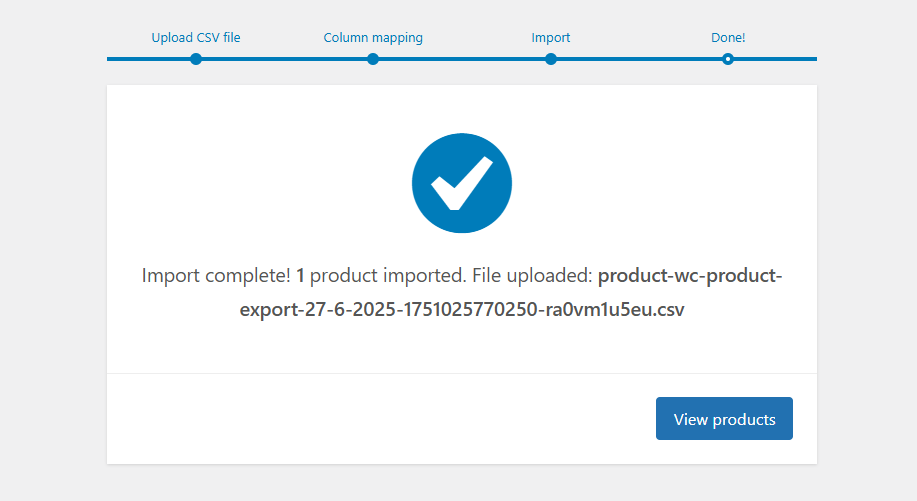Click the progress bar left of Upload dot
917x501 pixels.
point(150,59)
